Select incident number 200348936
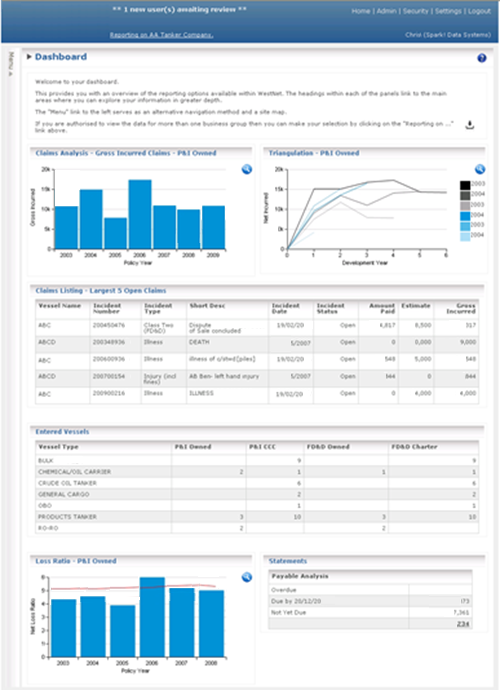The image size is (500, 690). [x=109, y=342]
